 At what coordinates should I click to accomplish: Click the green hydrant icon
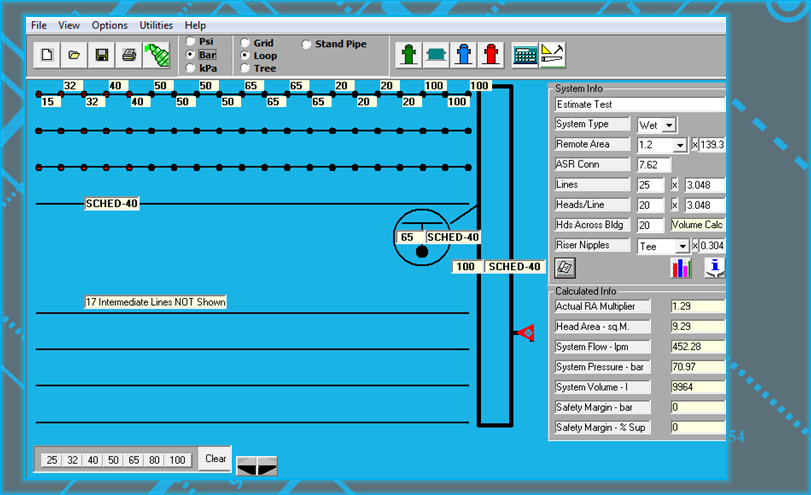point(408,54)
